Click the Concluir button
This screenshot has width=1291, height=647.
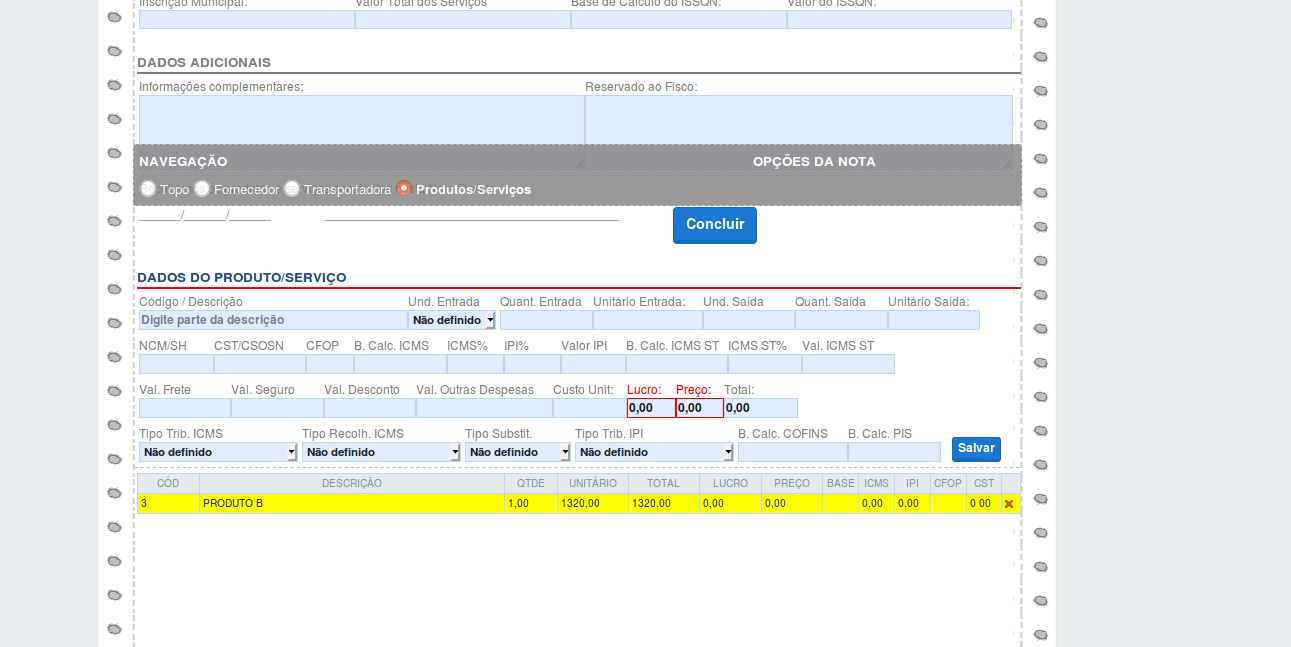[x=714, y=225]
